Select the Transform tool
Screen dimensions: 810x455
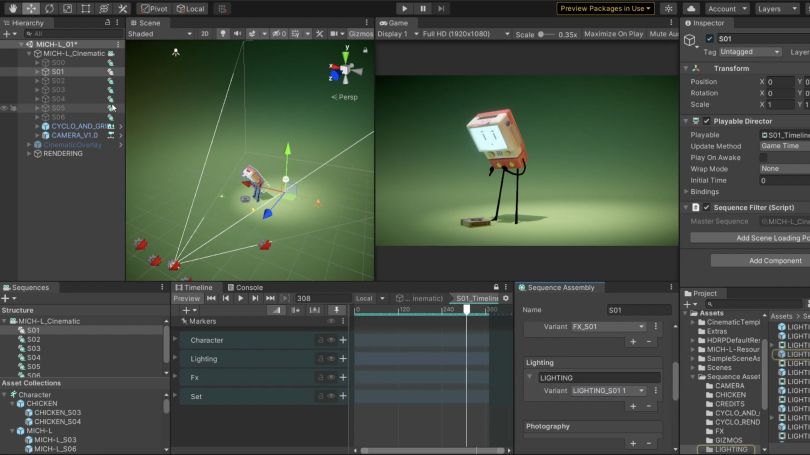point(104,8)
